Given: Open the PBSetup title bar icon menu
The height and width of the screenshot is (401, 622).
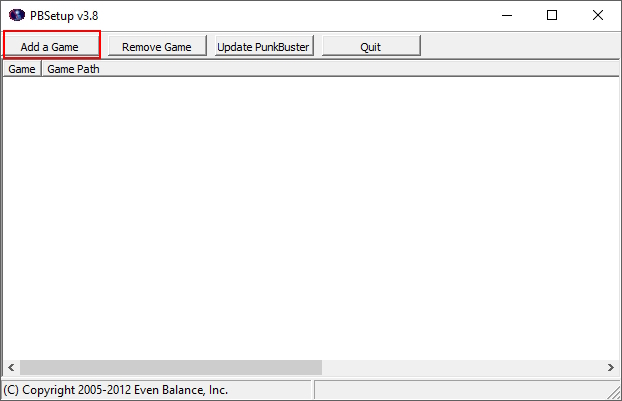Looking at the screenshot, I should [17, 15].
